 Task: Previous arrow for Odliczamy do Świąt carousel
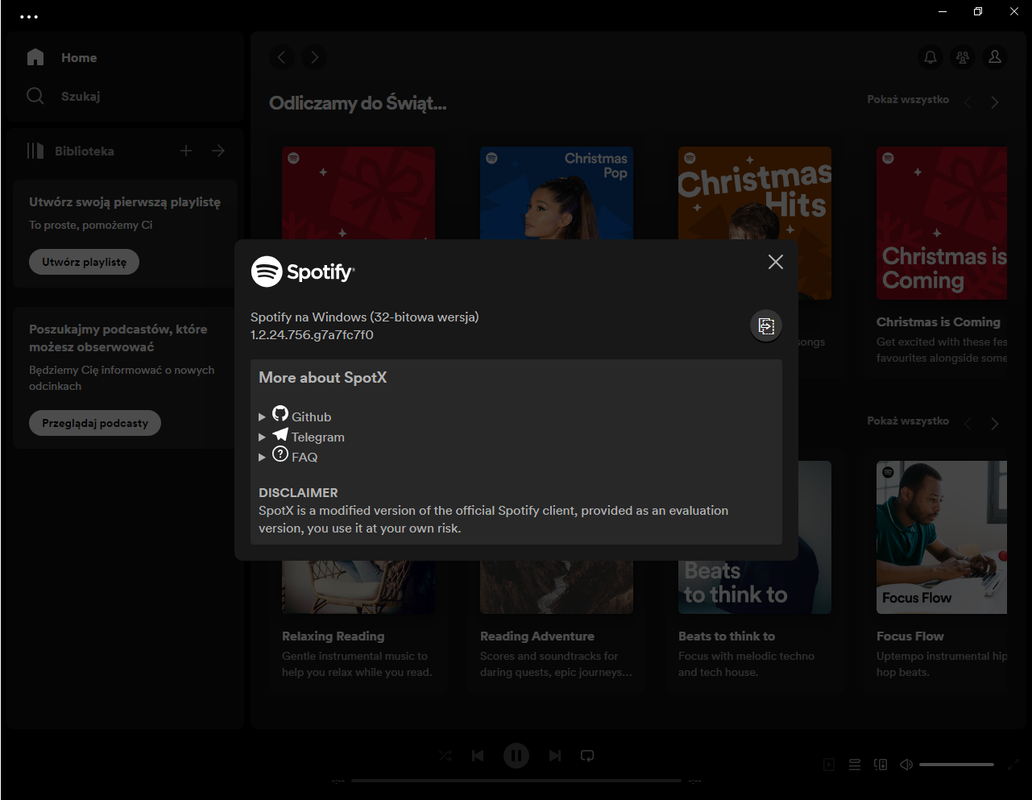point(968,102)
